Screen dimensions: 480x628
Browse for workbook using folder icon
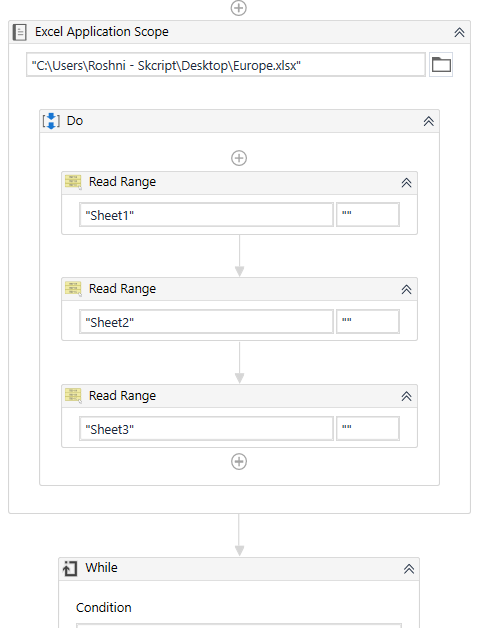point(441,64)
